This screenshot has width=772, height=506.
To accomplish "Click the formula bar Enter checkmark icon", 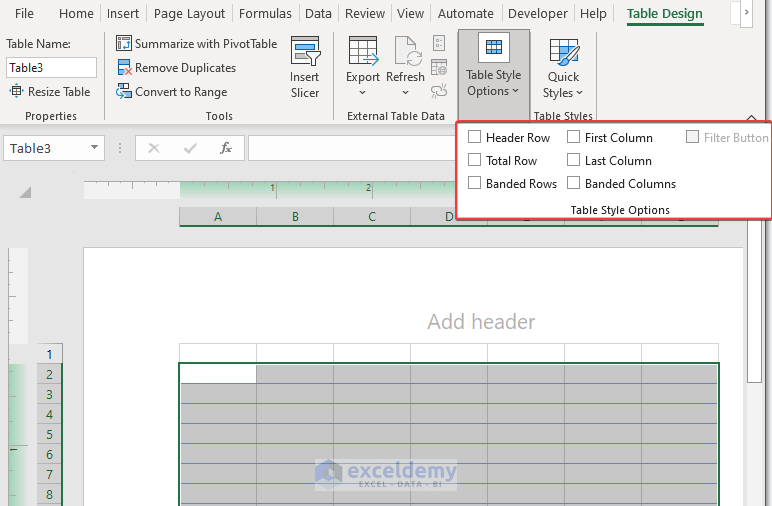I will [x=190, y=148].
